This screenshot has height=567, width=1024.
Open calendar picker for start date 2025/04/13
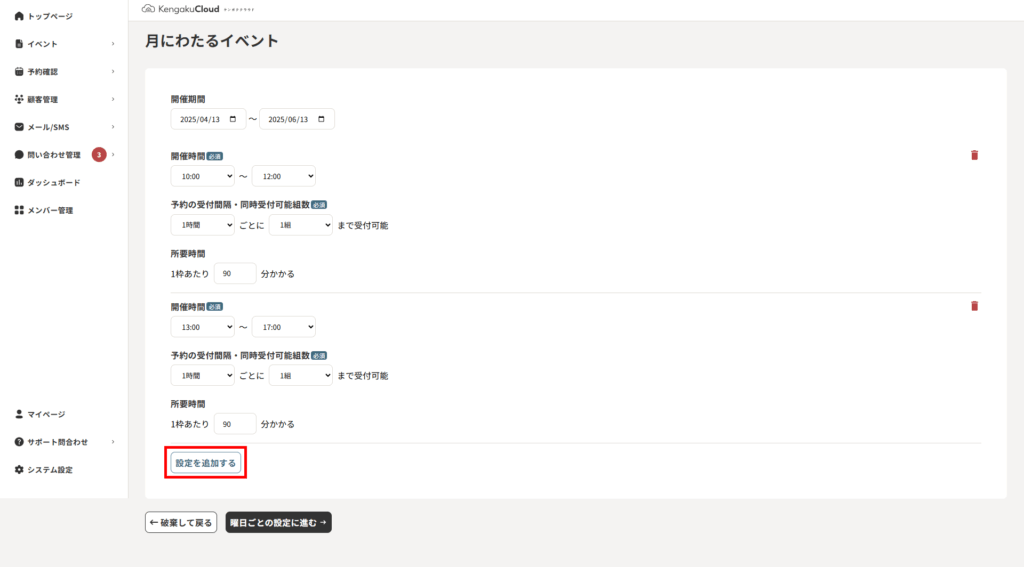[x=232, y=120]
